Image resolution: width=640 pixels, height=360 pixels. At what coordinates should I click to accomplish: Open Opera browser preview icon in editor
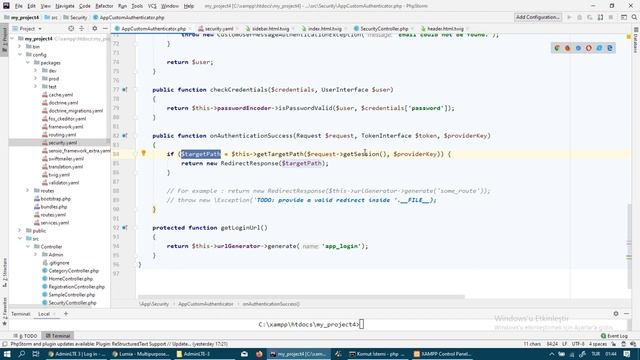[589, 48]
